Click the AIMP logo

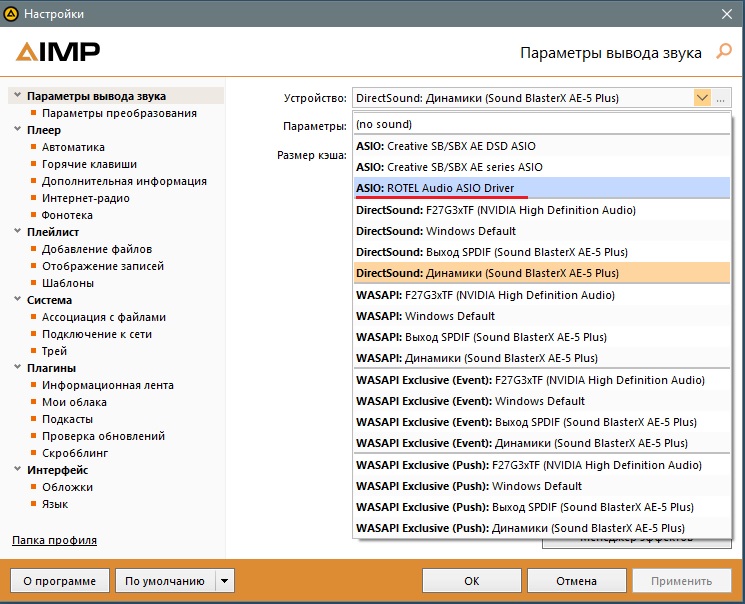point(57,52)
